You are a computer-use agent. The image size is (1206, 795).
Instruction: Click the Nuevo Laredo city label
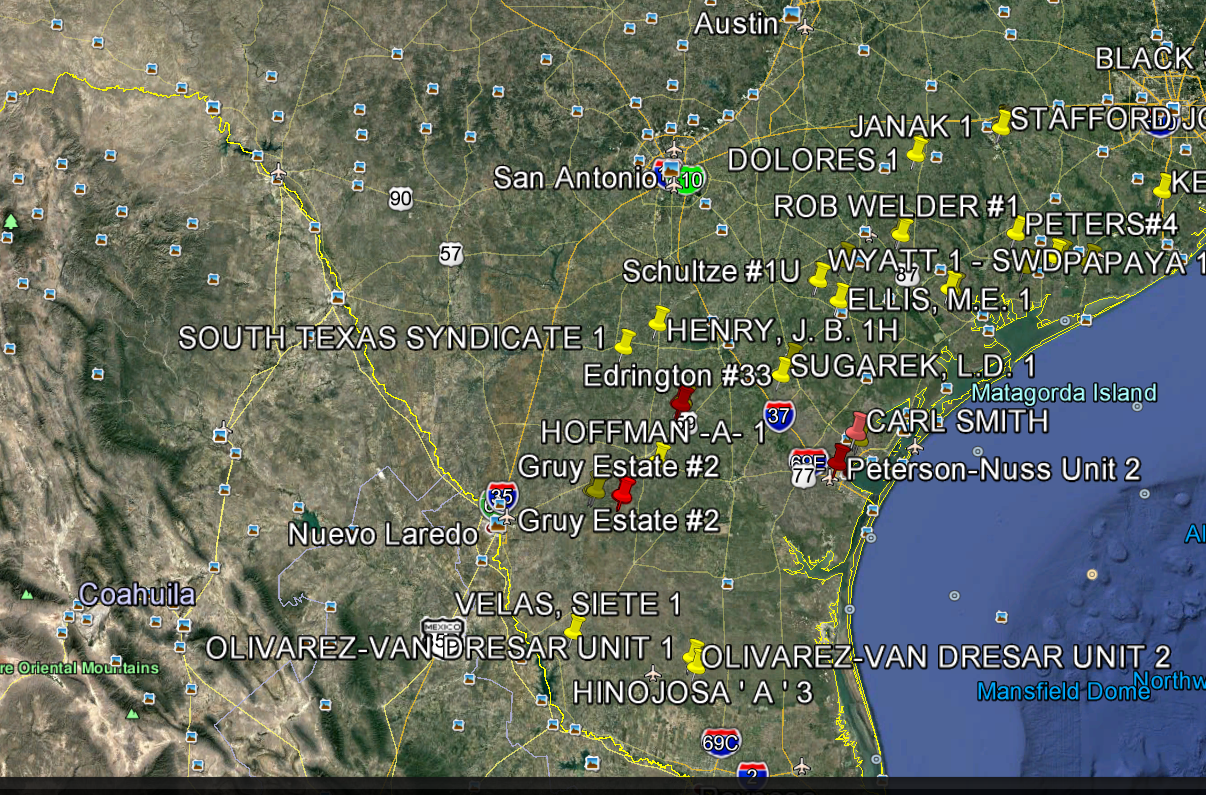tap(383, 534)
